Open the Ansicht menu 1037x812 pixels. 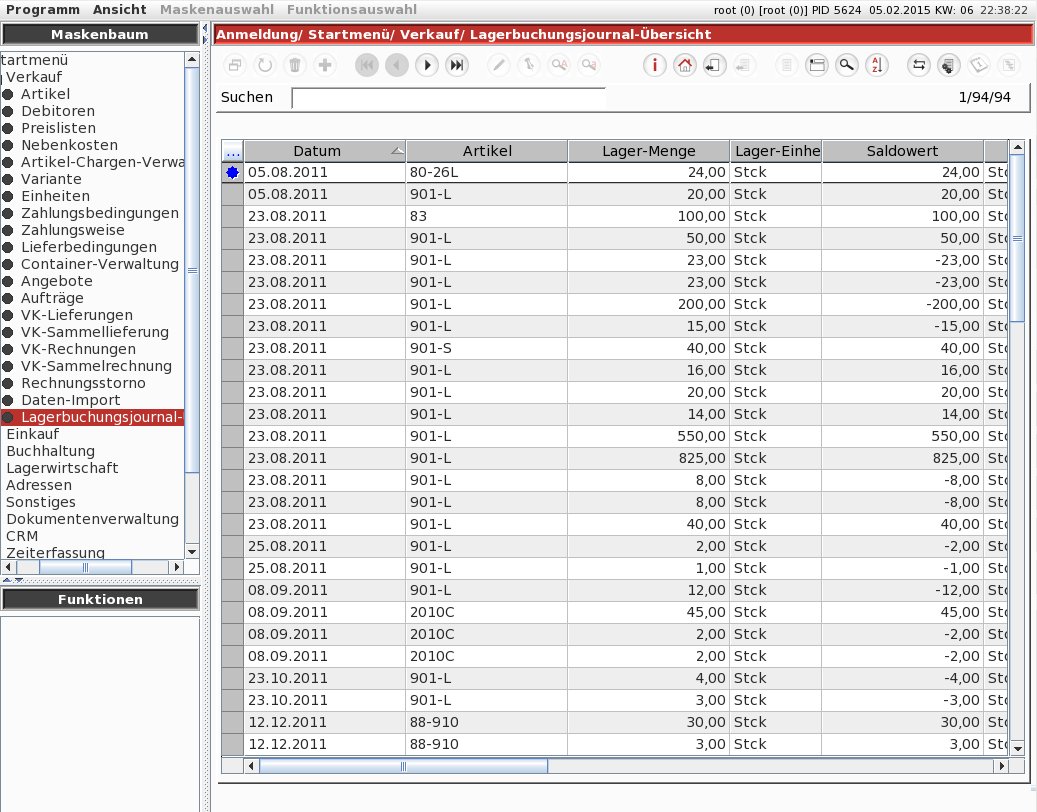click(x=120, y=9)
